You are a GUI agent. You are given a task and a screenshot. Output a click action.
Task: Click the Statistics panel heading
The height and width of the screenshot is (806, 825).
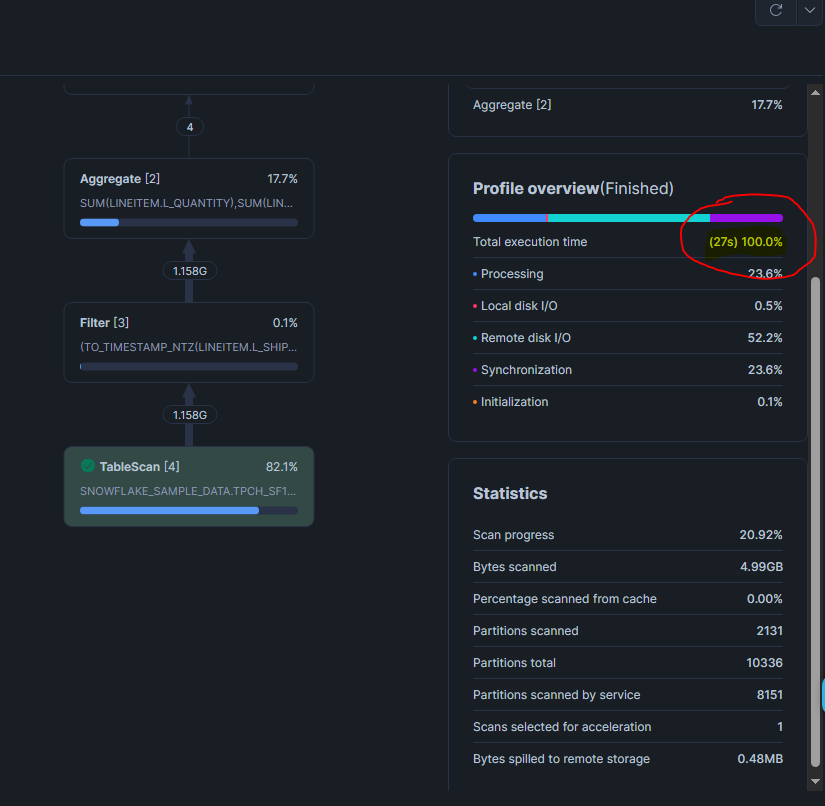(x=510, y=493)
